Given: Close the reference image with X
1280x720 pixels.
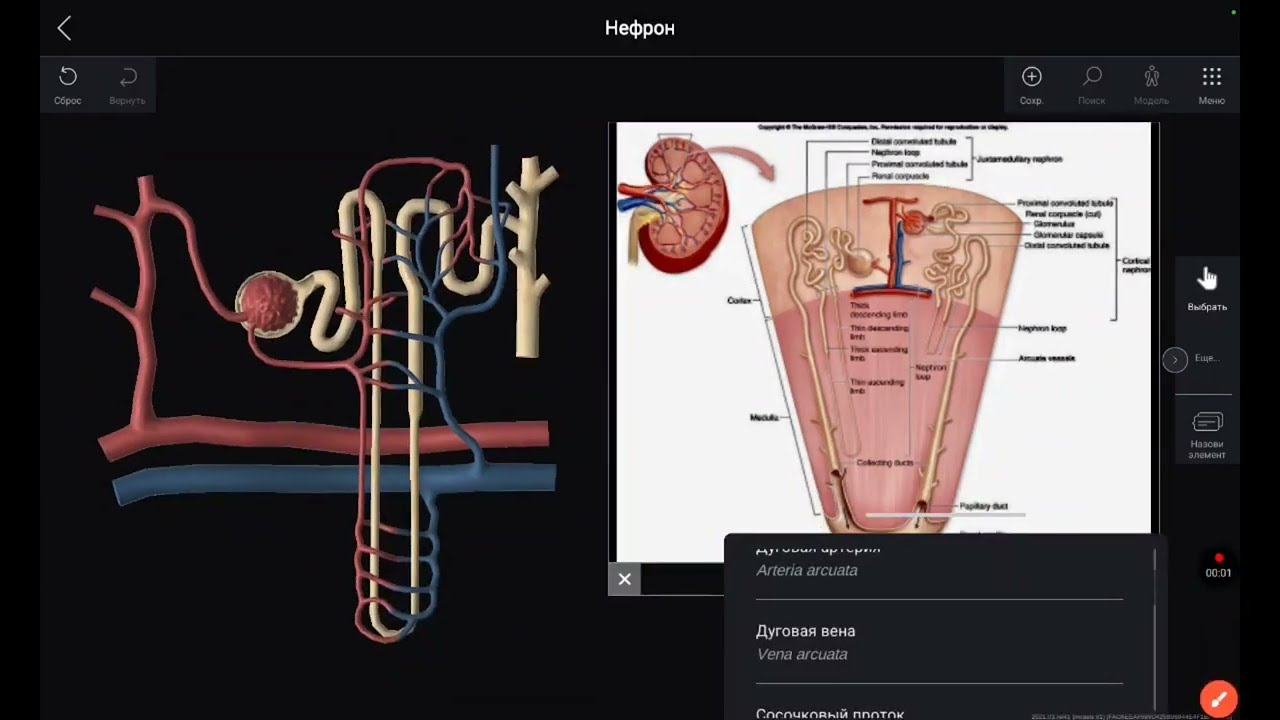Looking at the screenshot, I should pyautogui.click(x=624, y=579).
